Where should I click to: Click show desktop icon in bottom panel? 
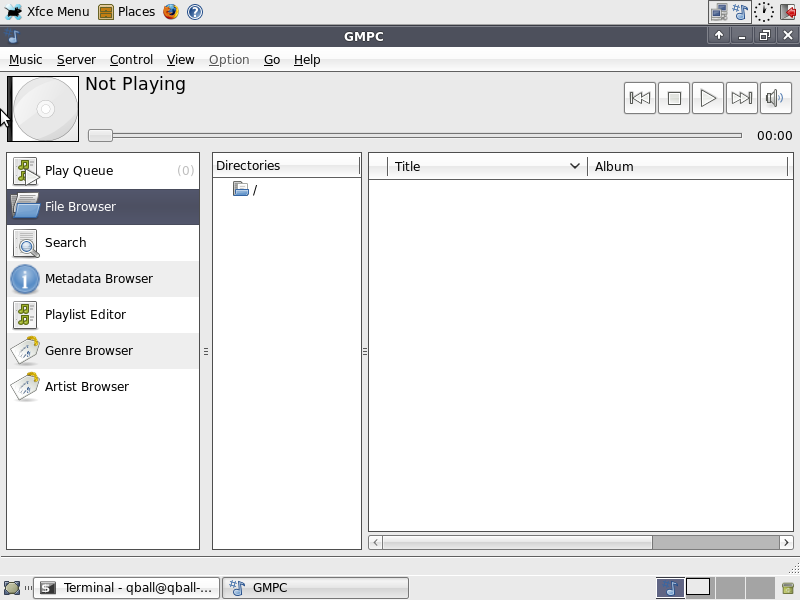pyautogui.click(x=12, y=588)
